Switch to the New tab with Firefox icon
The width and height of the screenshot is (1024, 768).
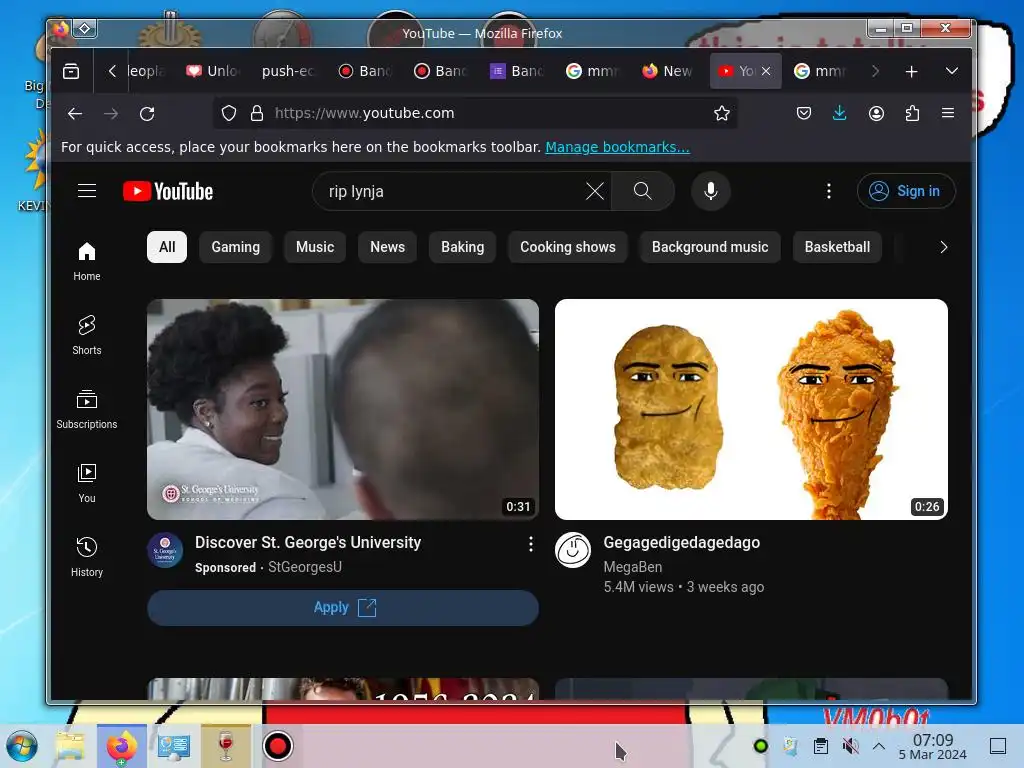tap(667, 71)
